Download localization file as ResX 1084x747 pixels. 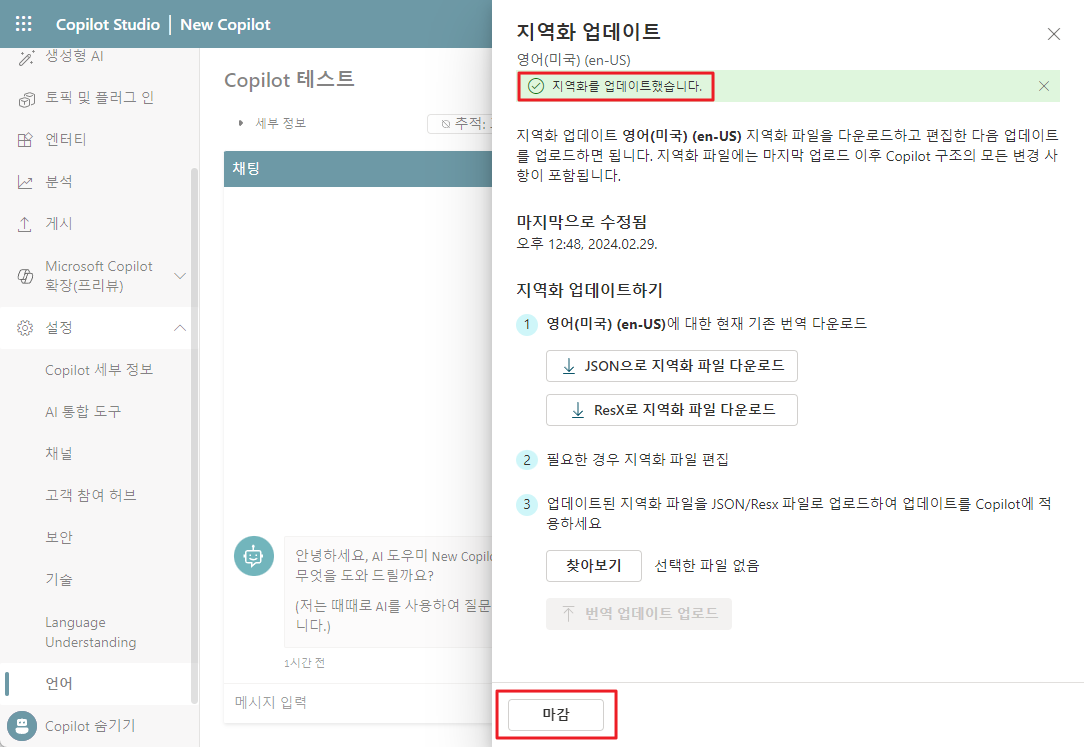[x=671, y=410]
